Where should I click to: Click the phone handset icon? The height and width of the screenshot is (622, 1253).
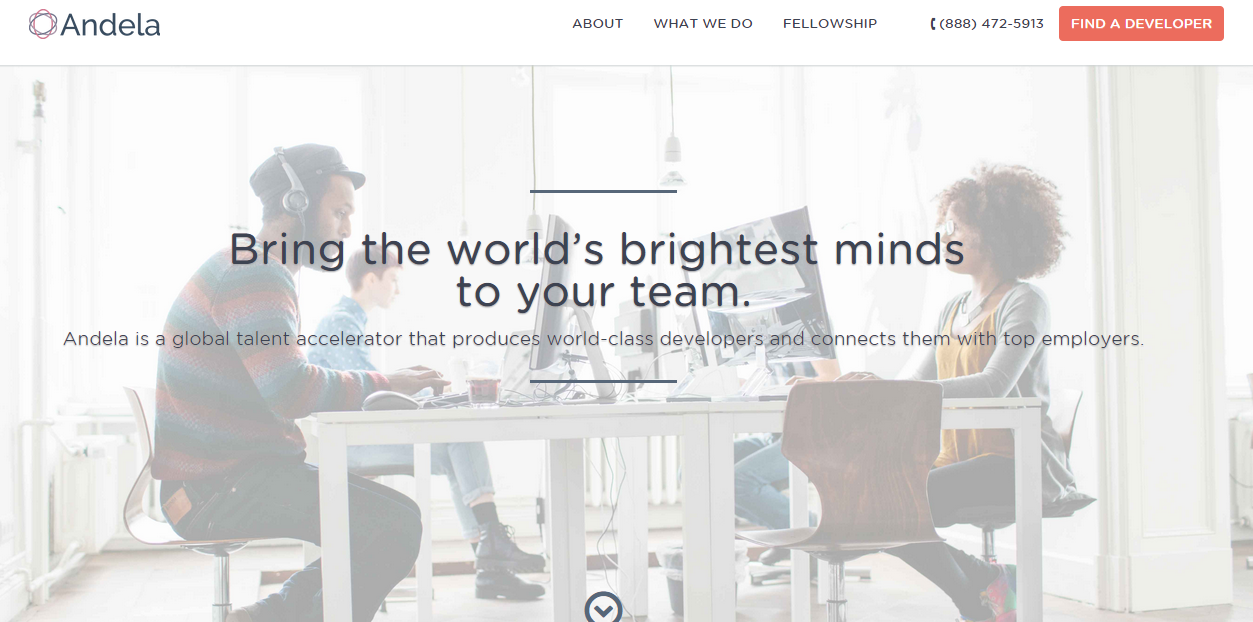pos(933,24)
